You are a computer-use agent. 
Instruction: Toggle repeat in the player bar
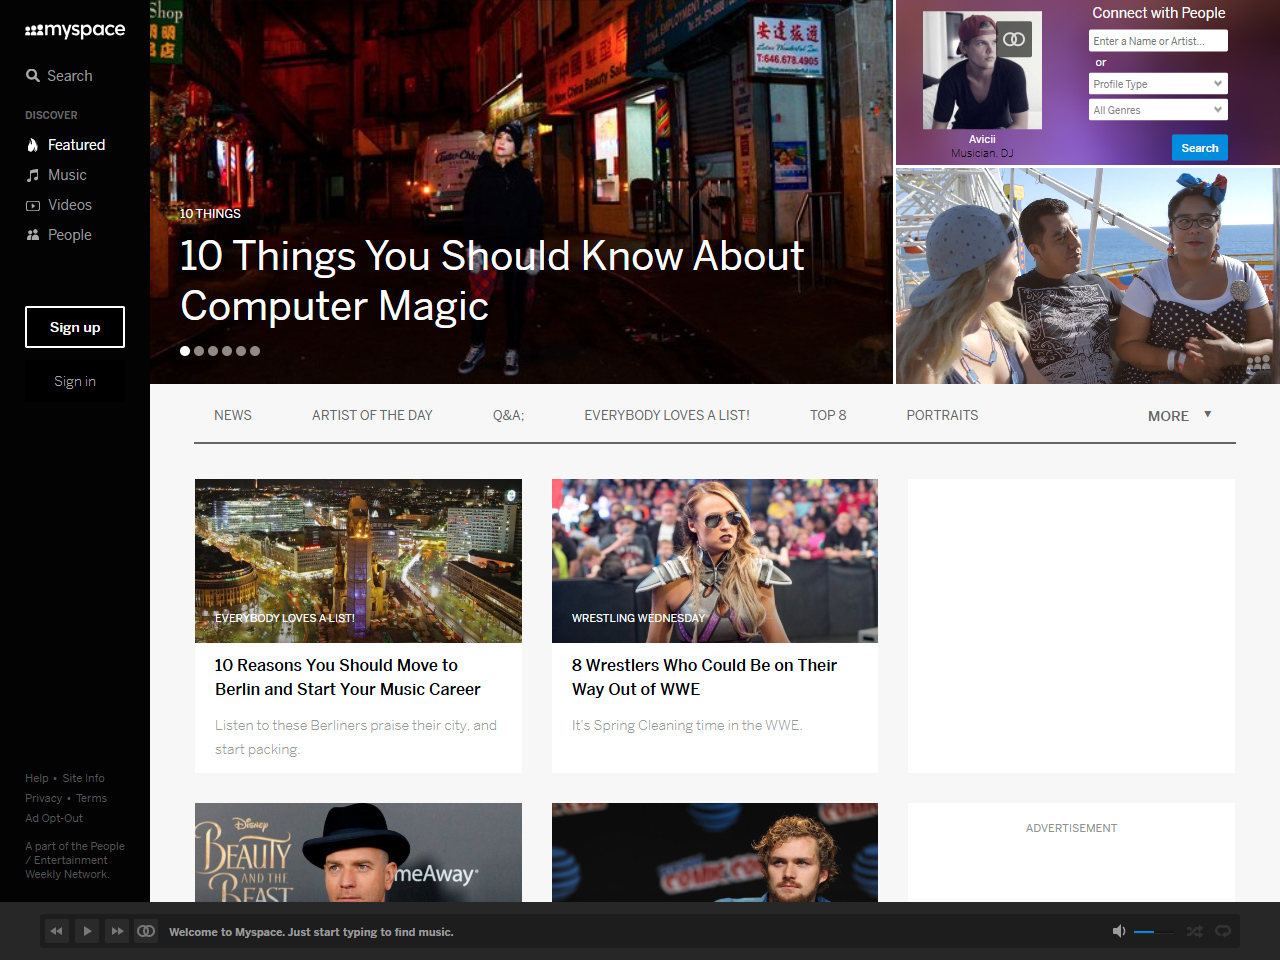click(x=1222, y=931)
